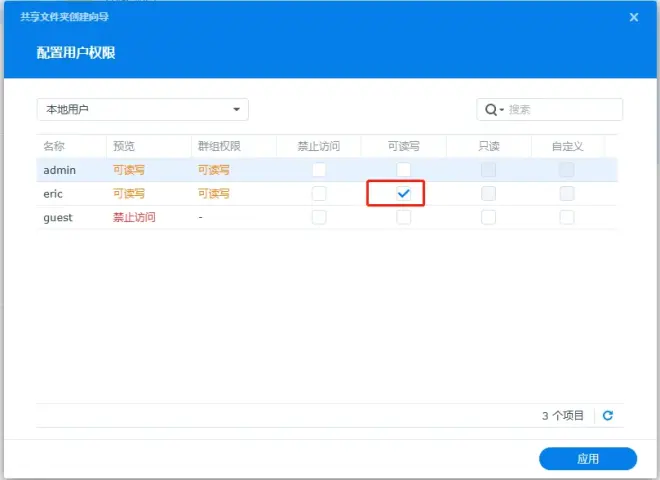
Task: Apply settings with the 应用 button
Action: pyautogui.click(x=588, y=459)
